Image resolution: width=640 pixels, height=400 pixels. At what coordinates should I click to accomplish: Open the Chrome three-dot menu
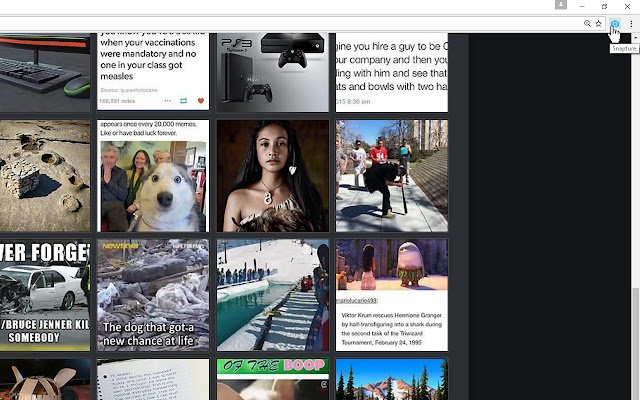tap(631, 24)
